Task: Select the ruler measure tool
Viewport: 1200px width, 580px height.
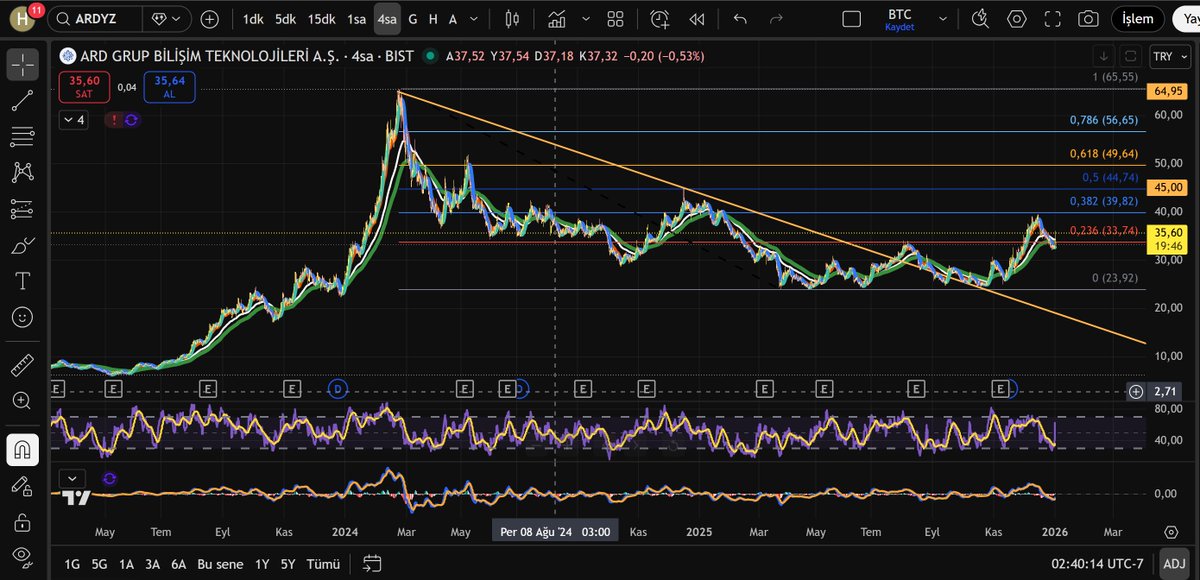Action: coord(22,364)
